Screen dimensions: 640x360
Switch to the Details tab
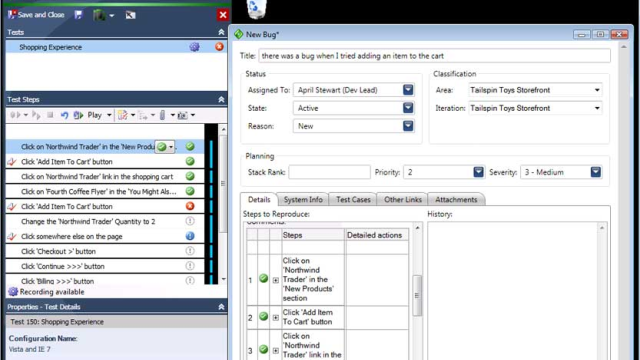pyautogui.click(x=259, y=200)
